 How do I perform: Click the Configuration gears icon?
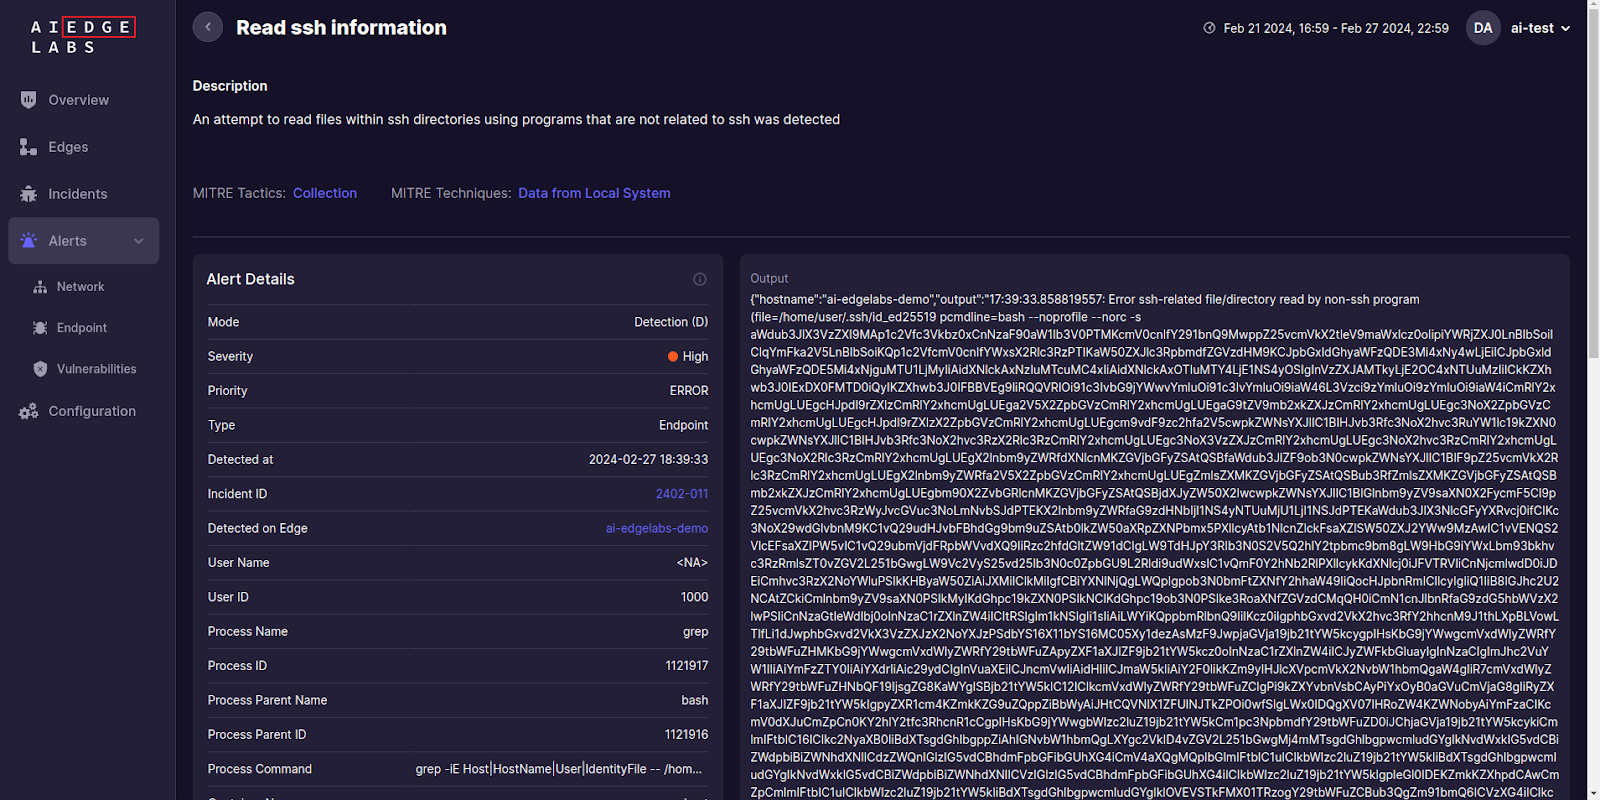click(x=28, y=411)
